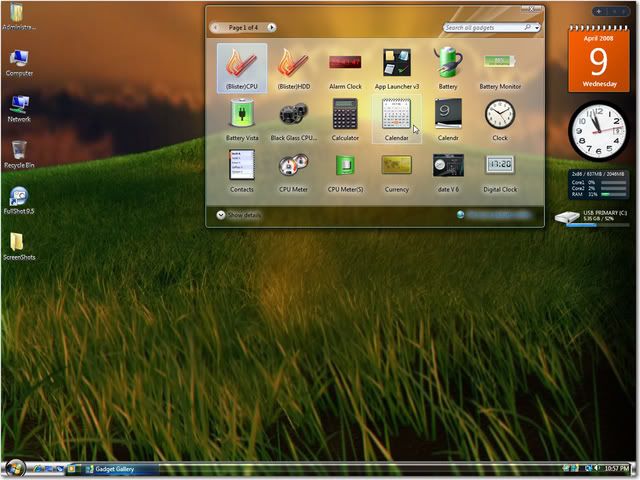Select the FullShot 9.5 shortcut

tap(19, 200)
